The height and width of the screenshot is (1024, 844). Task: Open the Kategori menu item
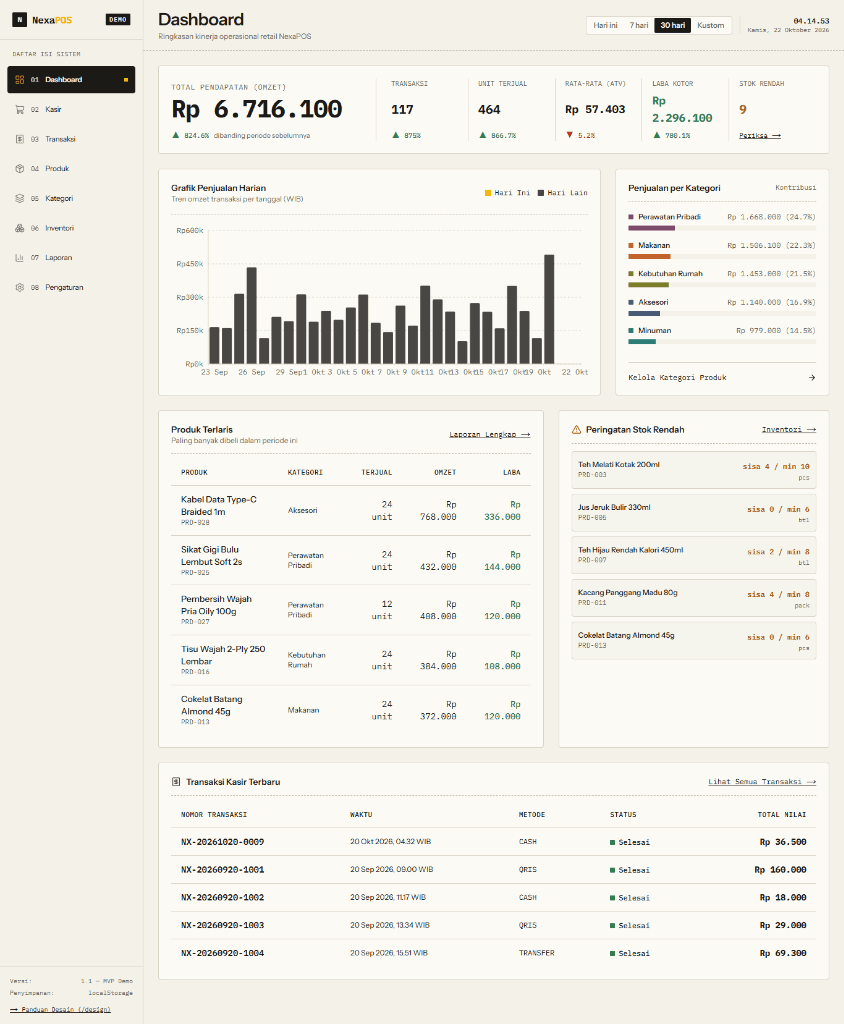(71, 199)
